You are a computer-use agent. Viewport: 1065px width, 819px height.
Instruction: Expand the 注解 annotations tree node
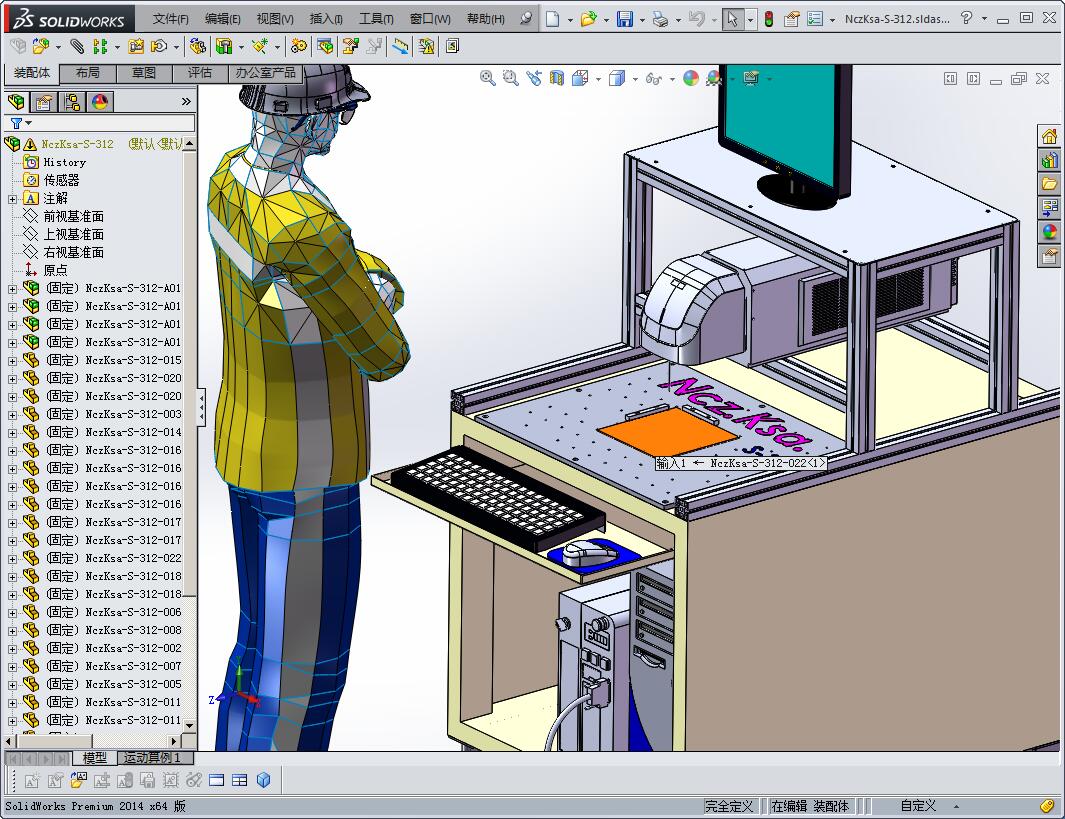pos(12,199)
